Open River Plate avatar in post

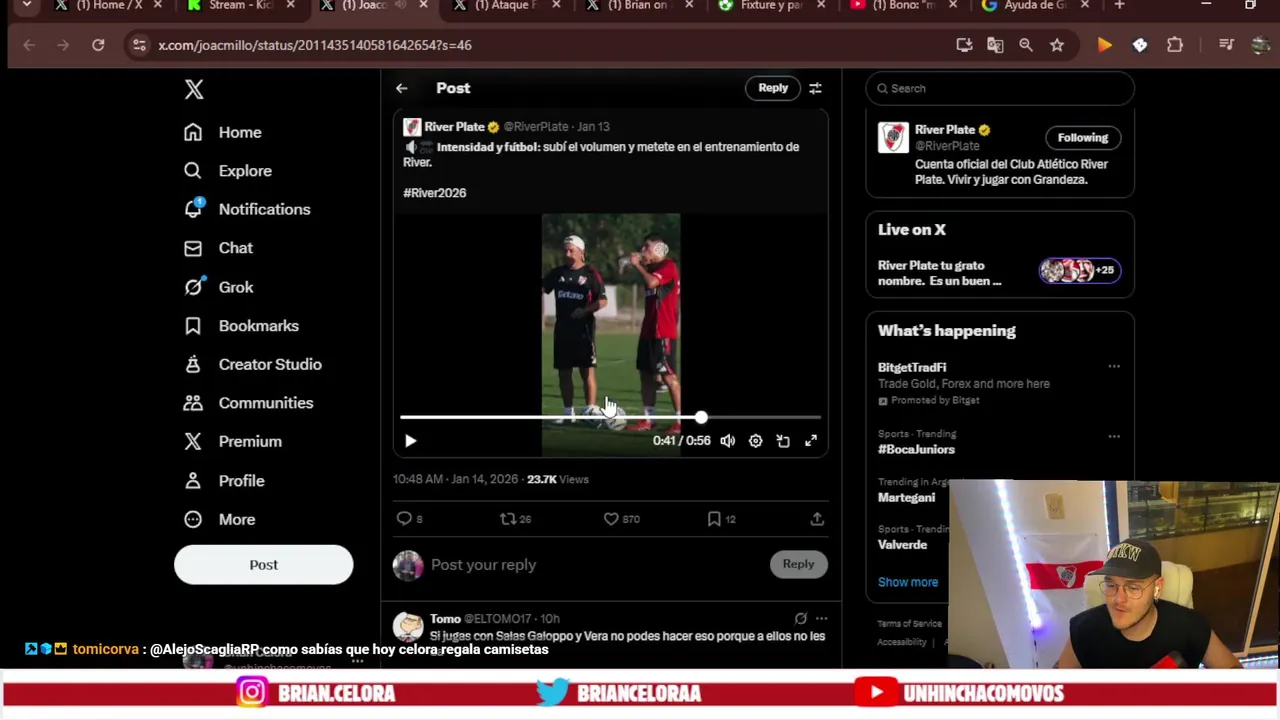coord(412,127)
